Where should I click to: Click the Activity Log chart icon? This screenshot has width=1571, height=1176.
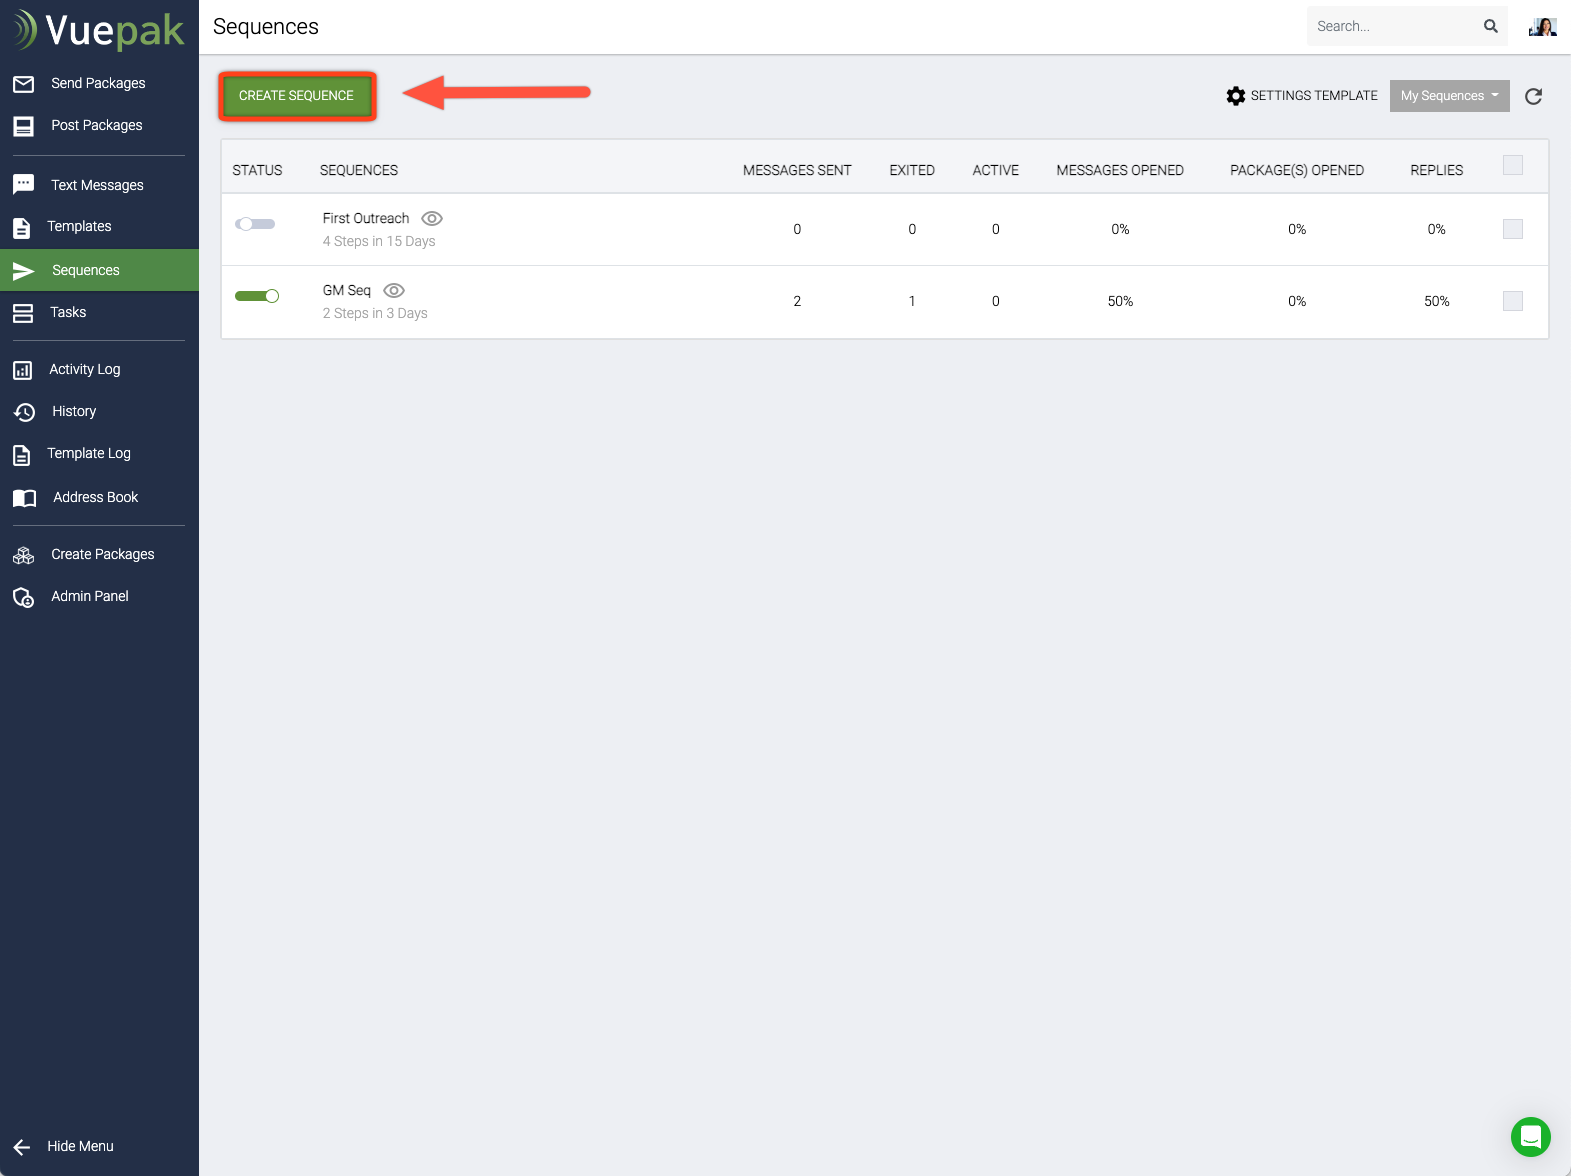pos(23,370)
